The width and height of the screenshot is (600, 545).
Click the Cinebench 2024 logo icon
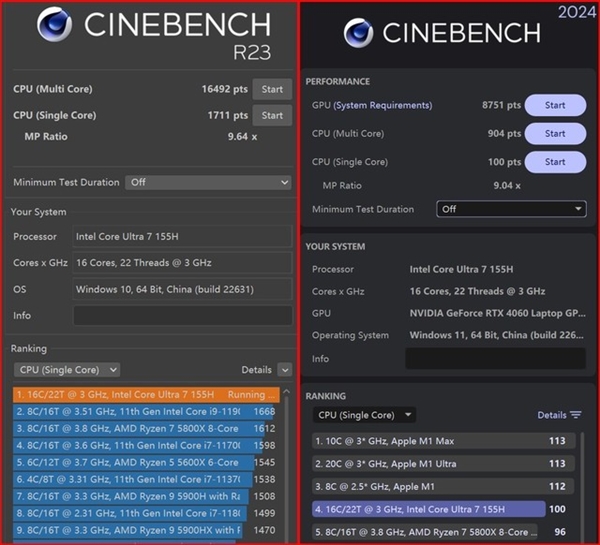(x=358, y=35)
